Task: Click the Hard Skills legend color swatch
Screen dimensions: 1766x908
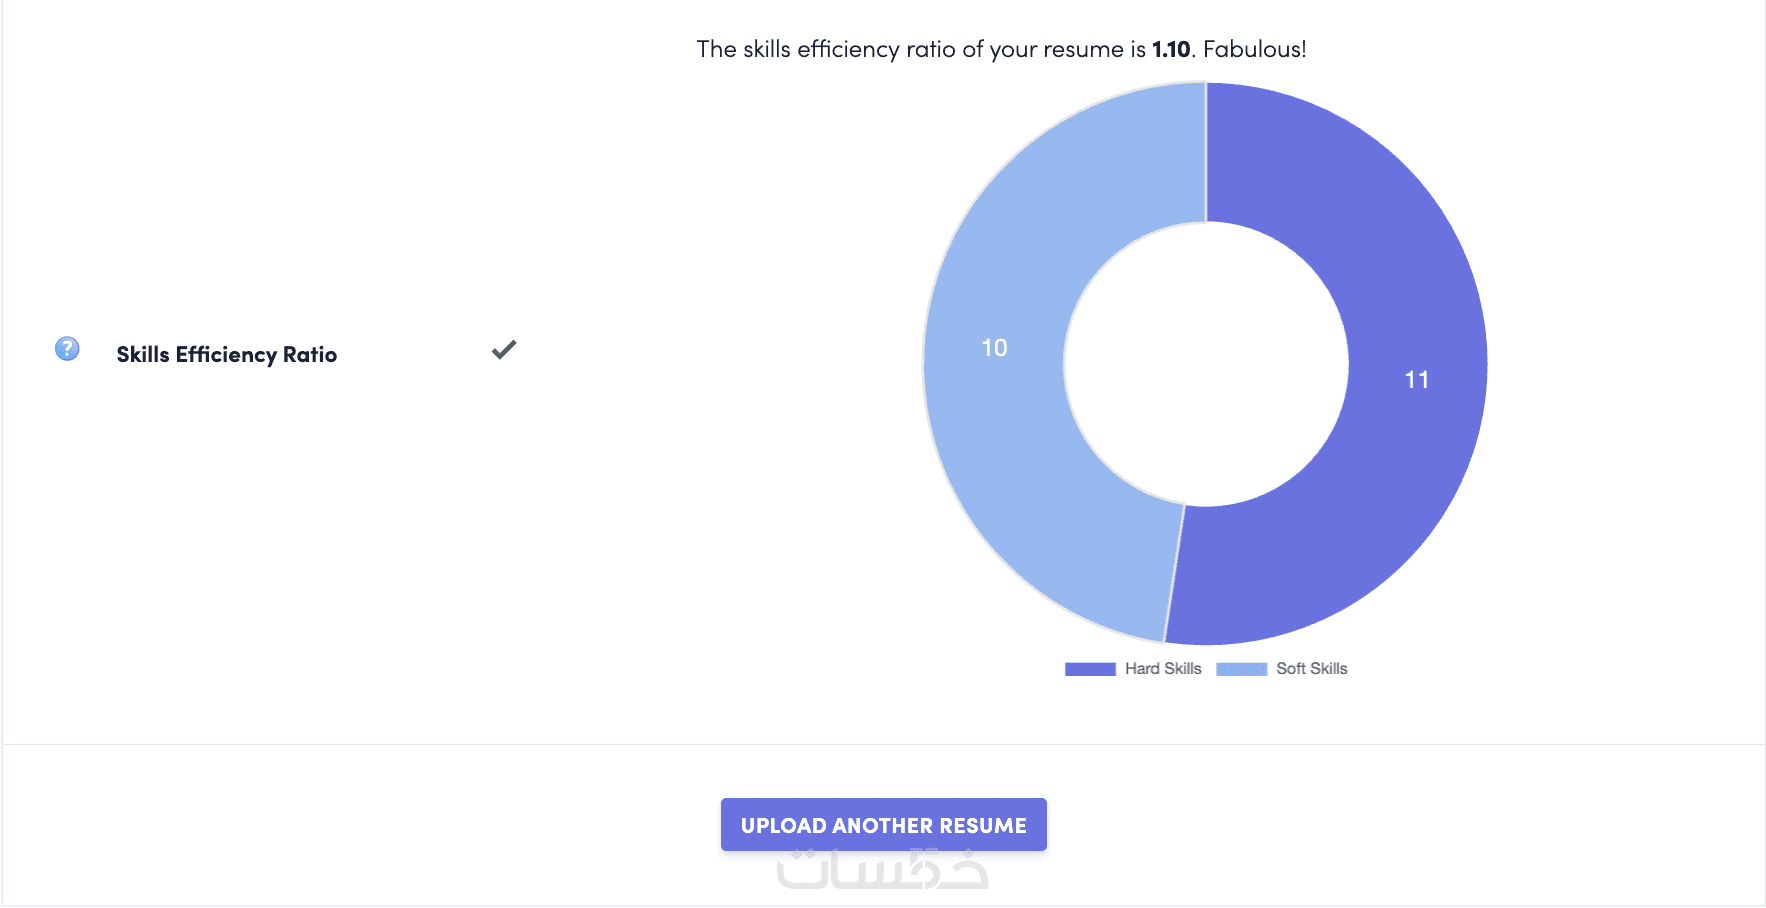Action: tap(1090, 669)
